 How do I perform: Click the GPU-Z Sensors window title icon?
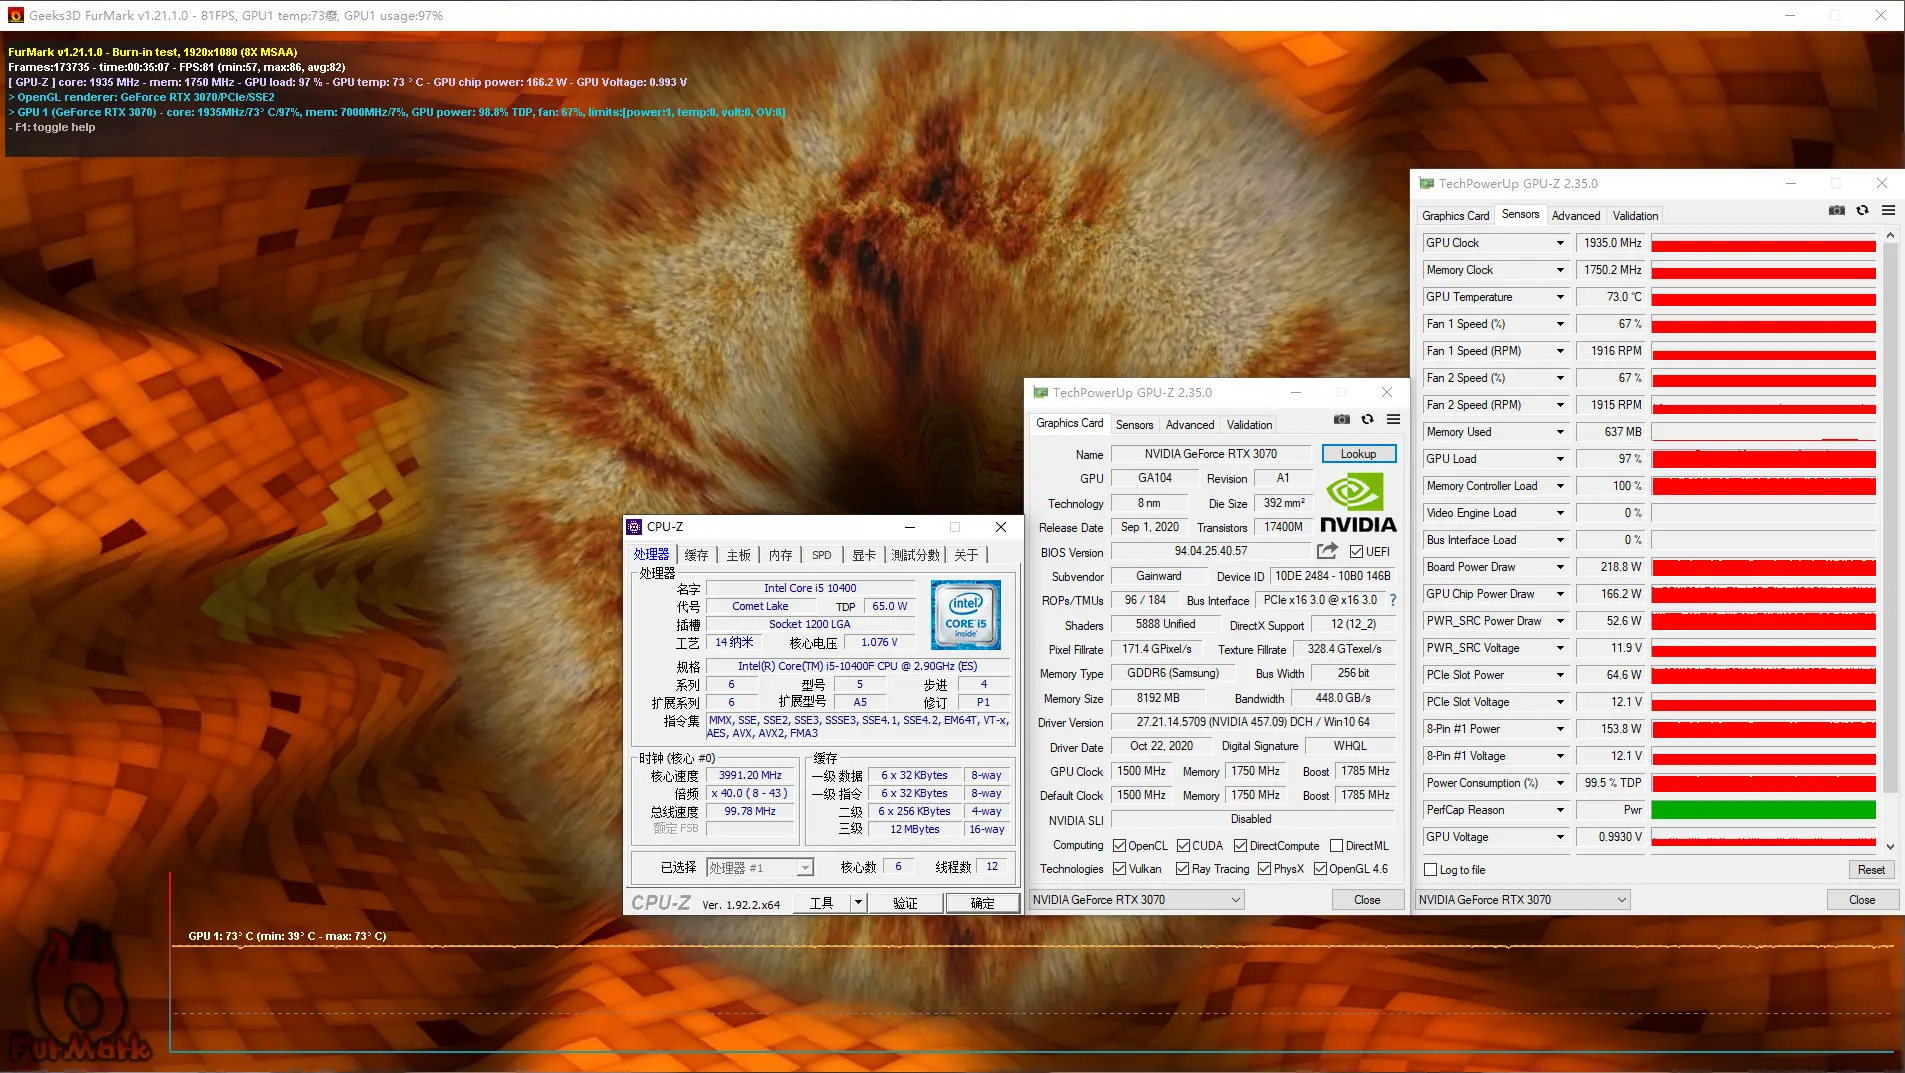point(1426,184)
